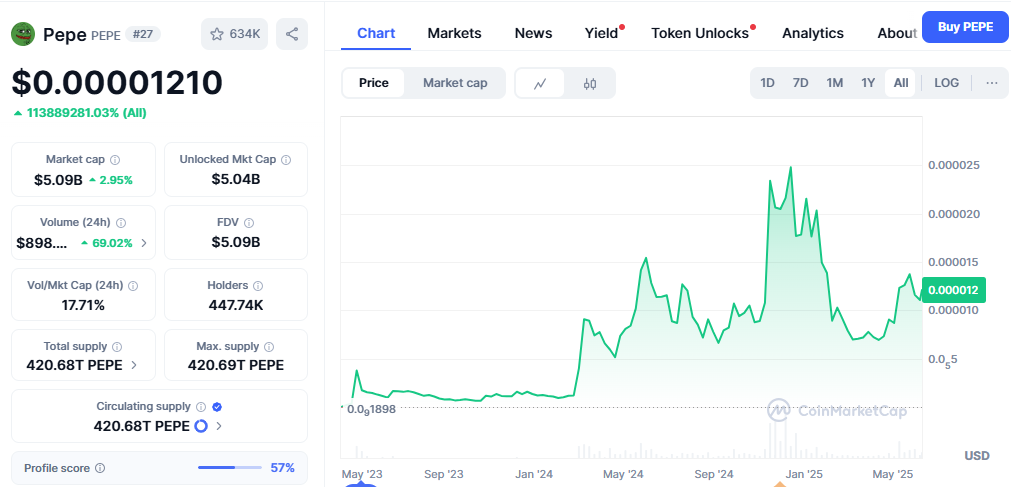This screenshot has width=1011, height=487.
Task: Click info icon beside Volume (24h)
Action: 121,223
